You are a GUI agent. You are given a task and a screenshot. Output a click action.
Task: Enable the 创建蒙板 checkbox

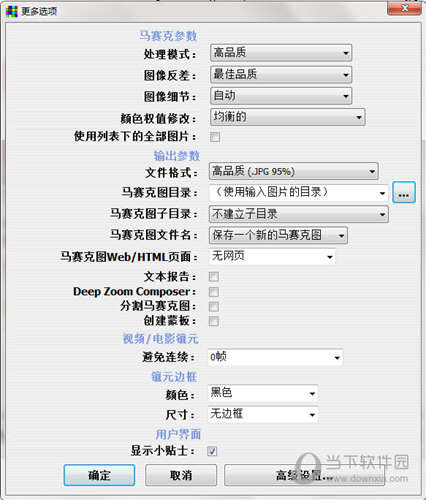click(x=214, y=321)
